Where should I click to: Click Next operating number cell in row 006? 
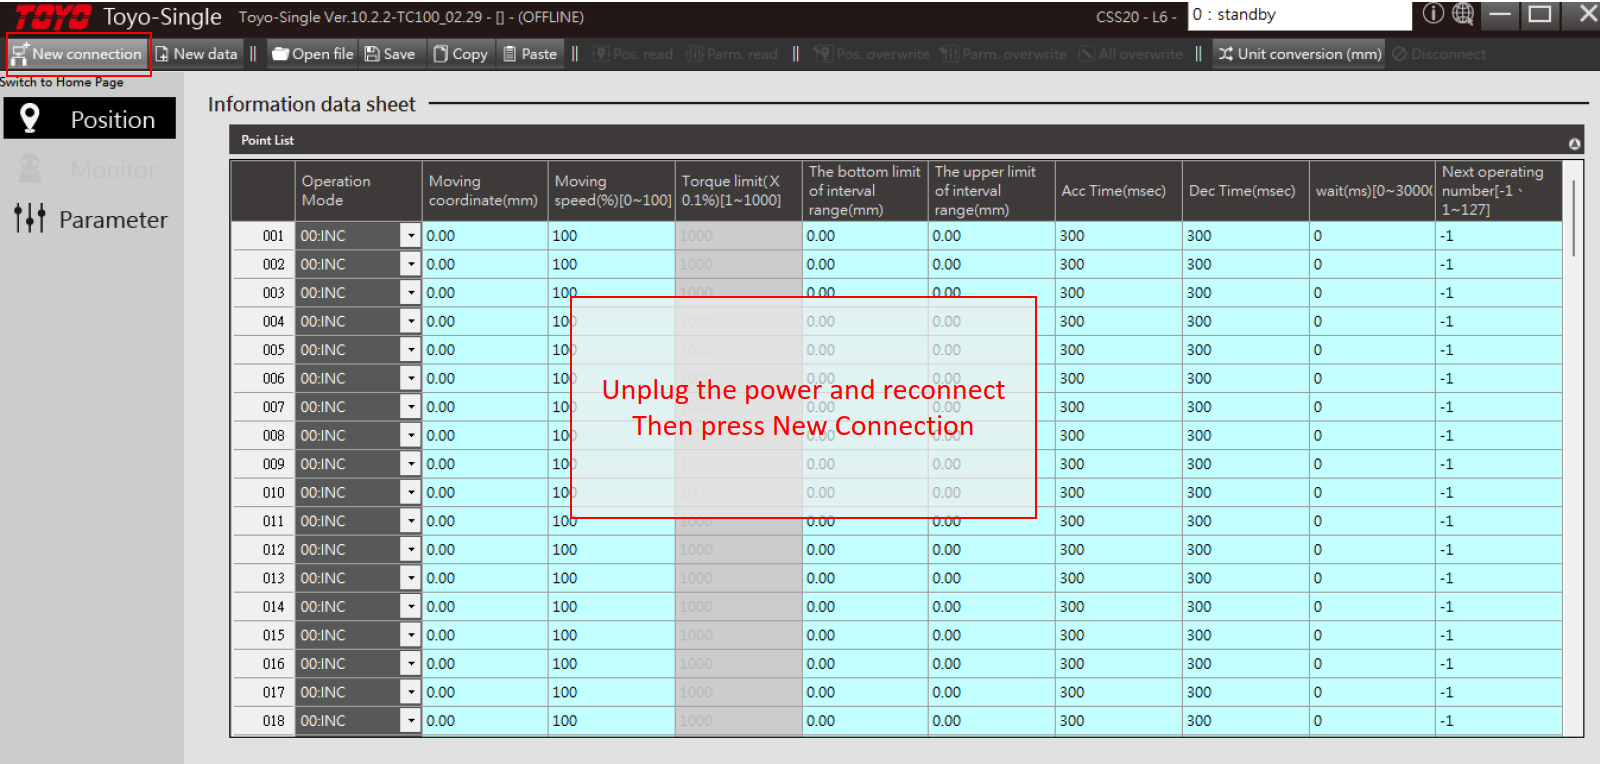1498,378
